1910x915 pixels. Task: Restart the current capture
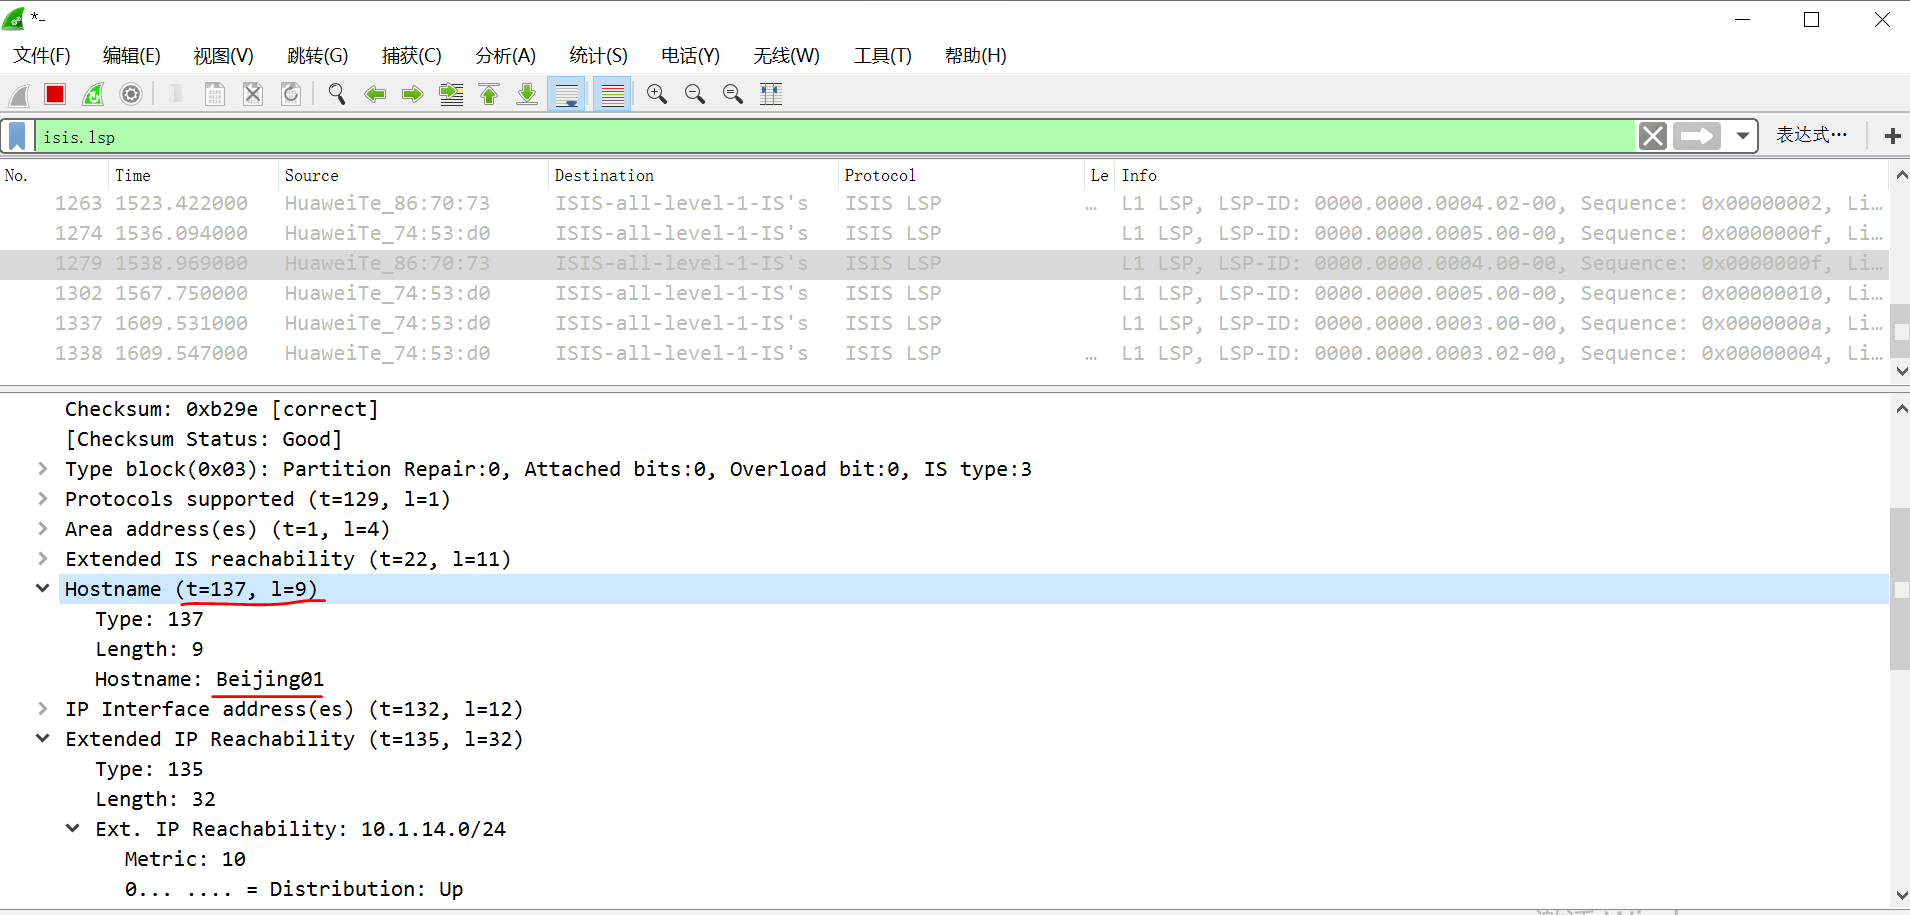93,95
